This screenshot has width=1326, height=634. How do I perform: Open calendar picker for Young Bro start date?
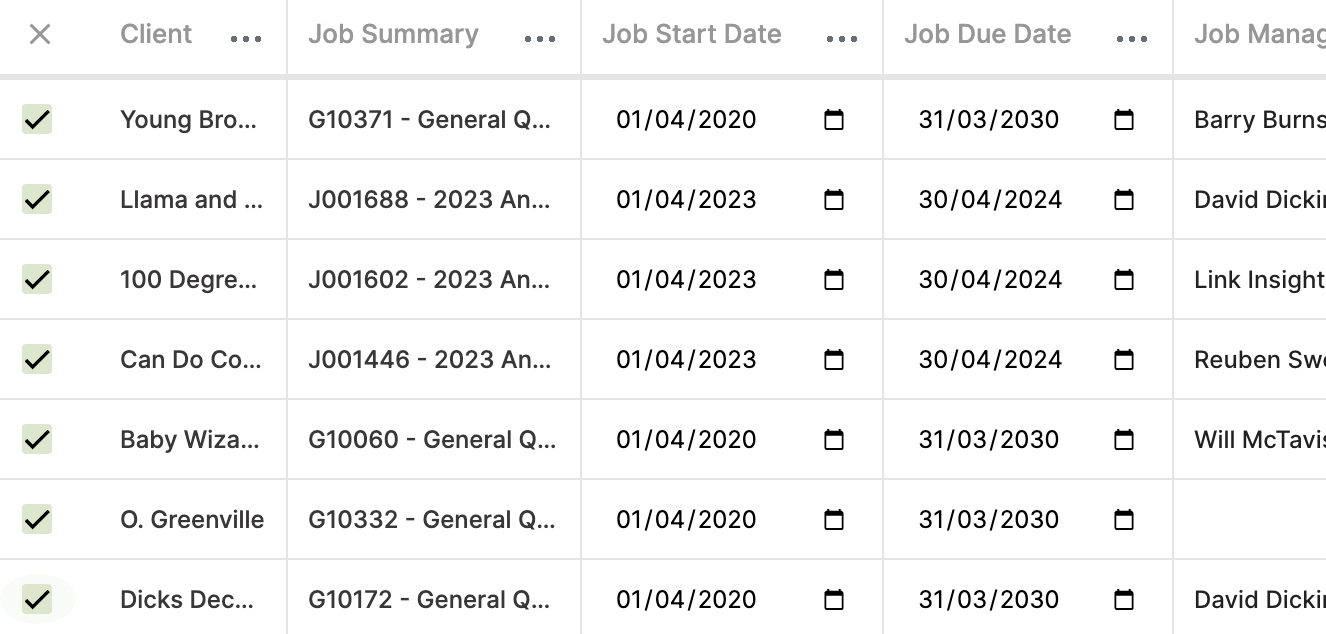(x=834, y=120)
